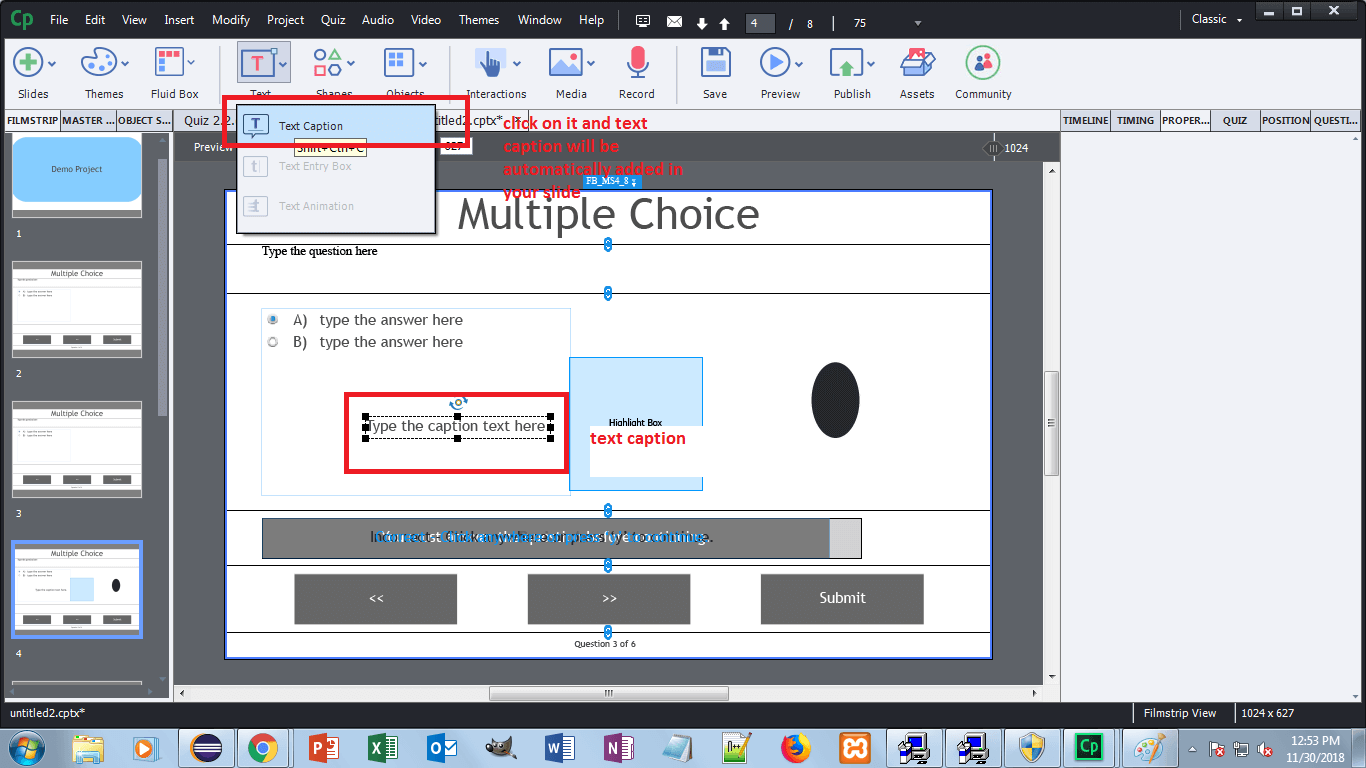
Task: Expand Objects dropdown arrow
Action: click(423, 64)
